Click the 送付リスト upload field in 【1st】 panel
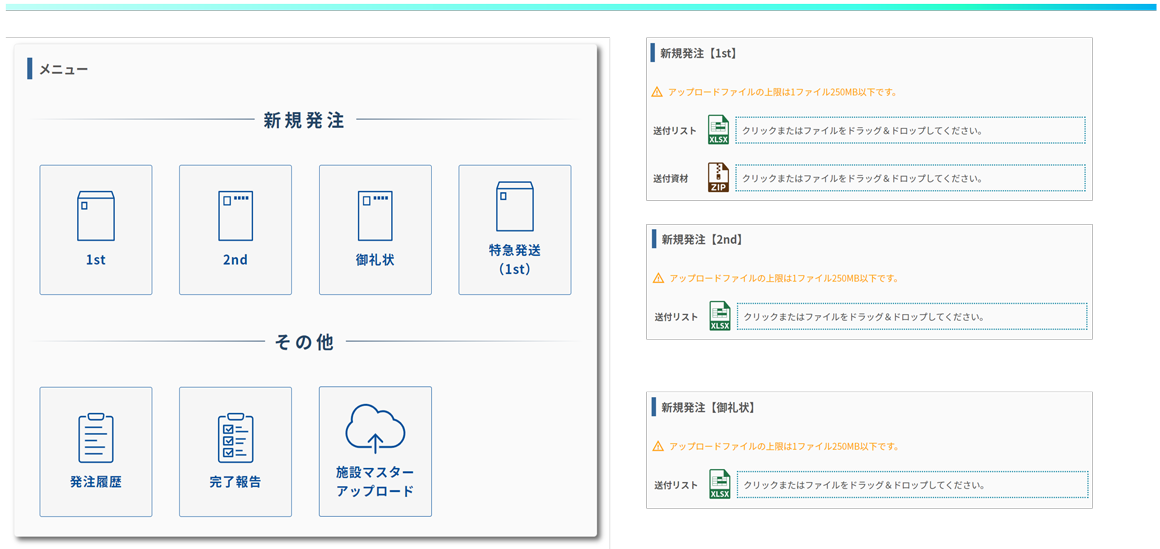 click(910, 130)
